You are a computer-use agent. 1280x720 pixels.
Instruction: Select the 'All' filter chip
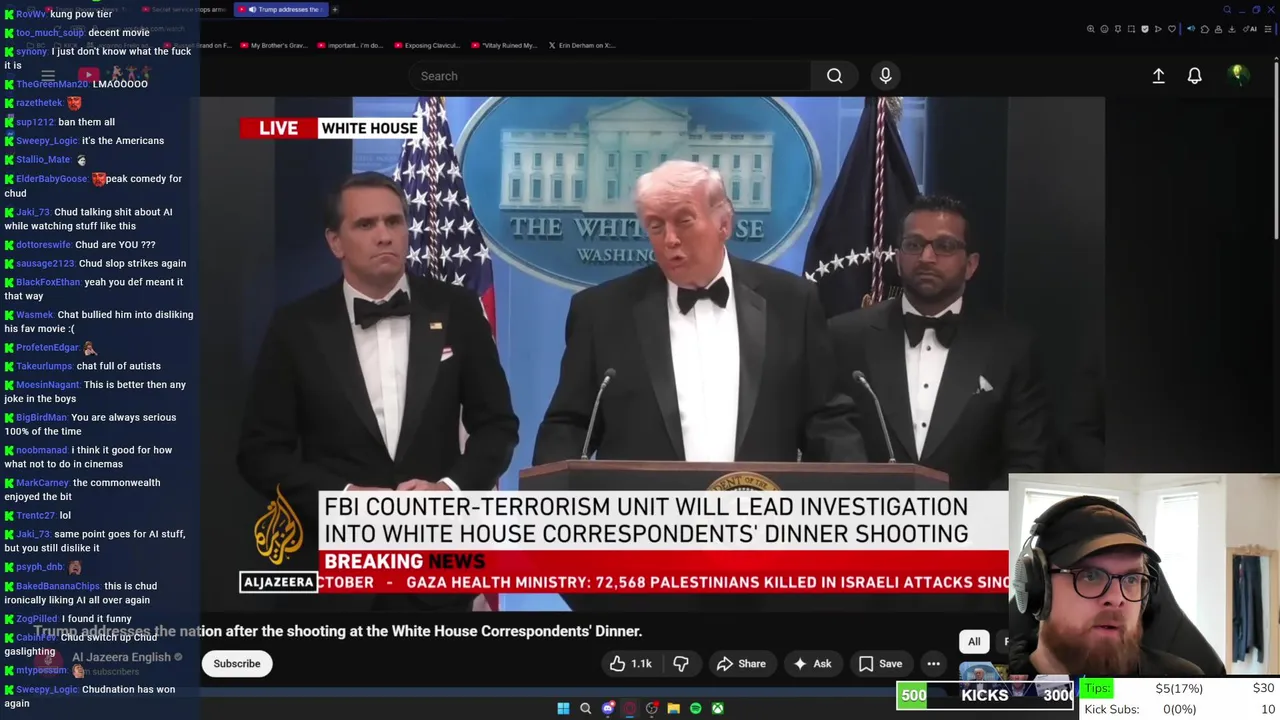point(974,641)
